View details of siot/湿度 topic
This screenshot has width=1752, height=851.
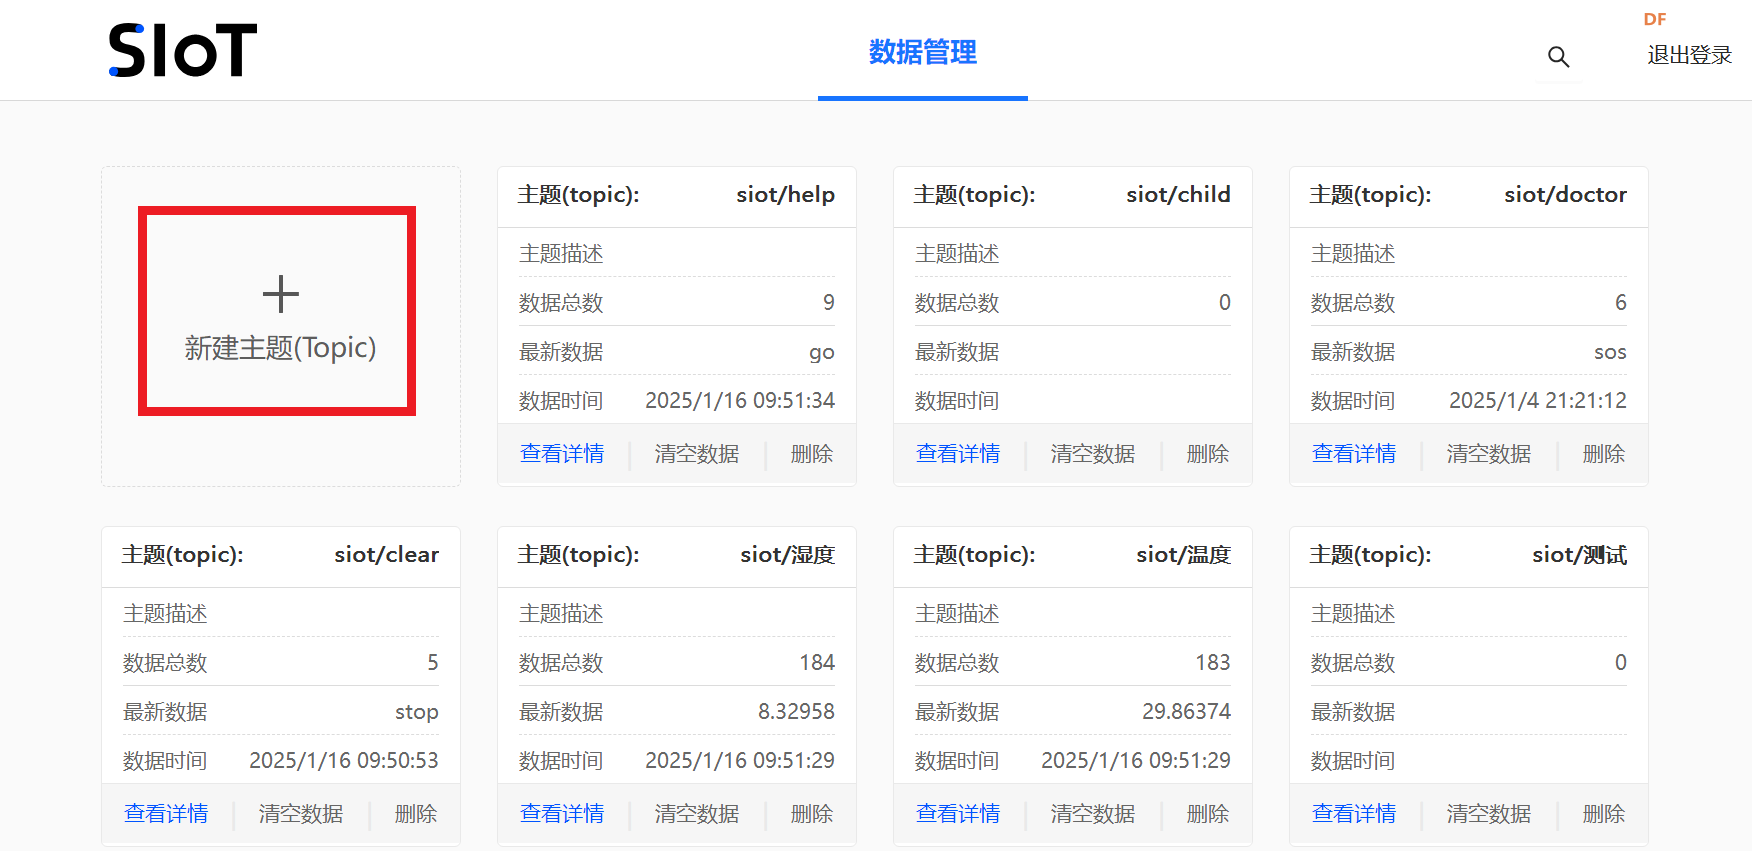[562, 814]
